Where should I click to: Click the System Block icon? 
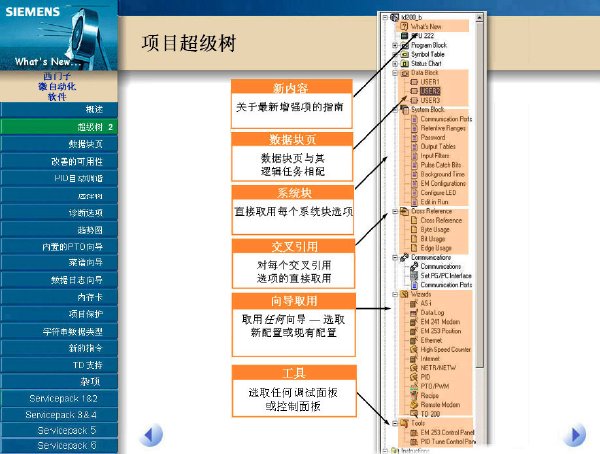(x=404, y=109)
